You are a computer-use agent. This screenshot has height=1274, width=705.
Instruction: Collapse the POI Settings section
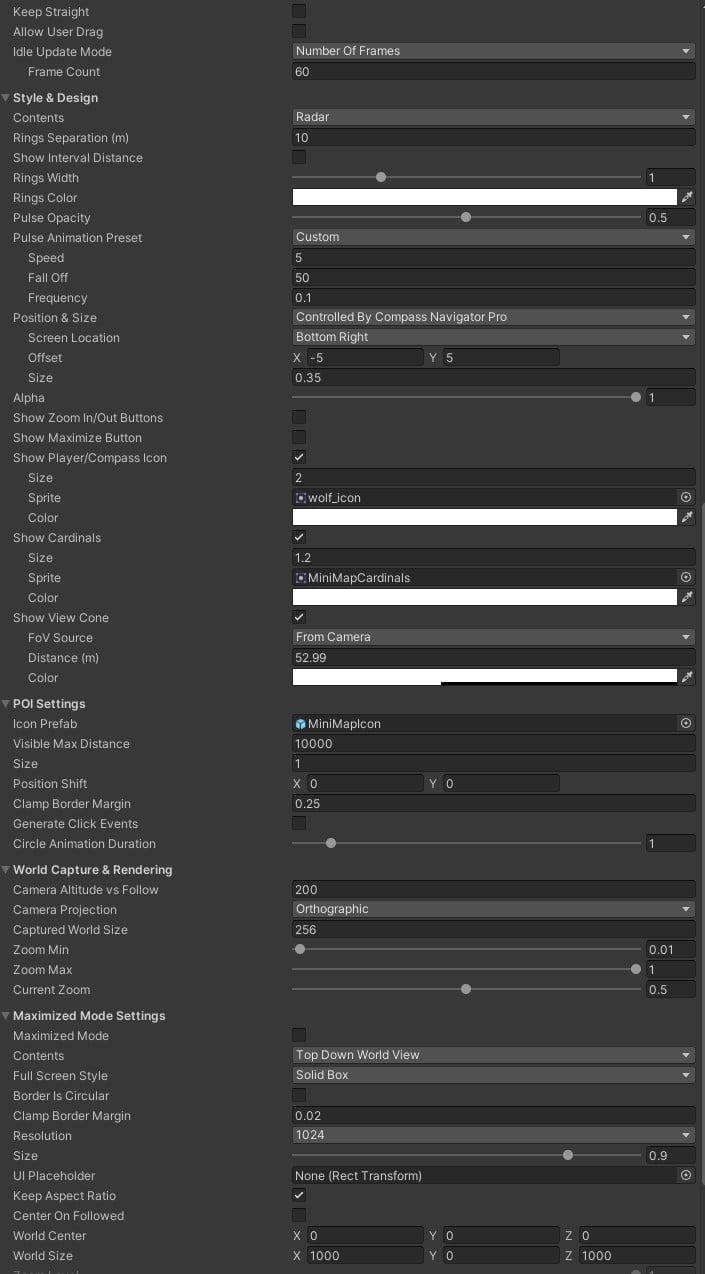coord(7,704)
